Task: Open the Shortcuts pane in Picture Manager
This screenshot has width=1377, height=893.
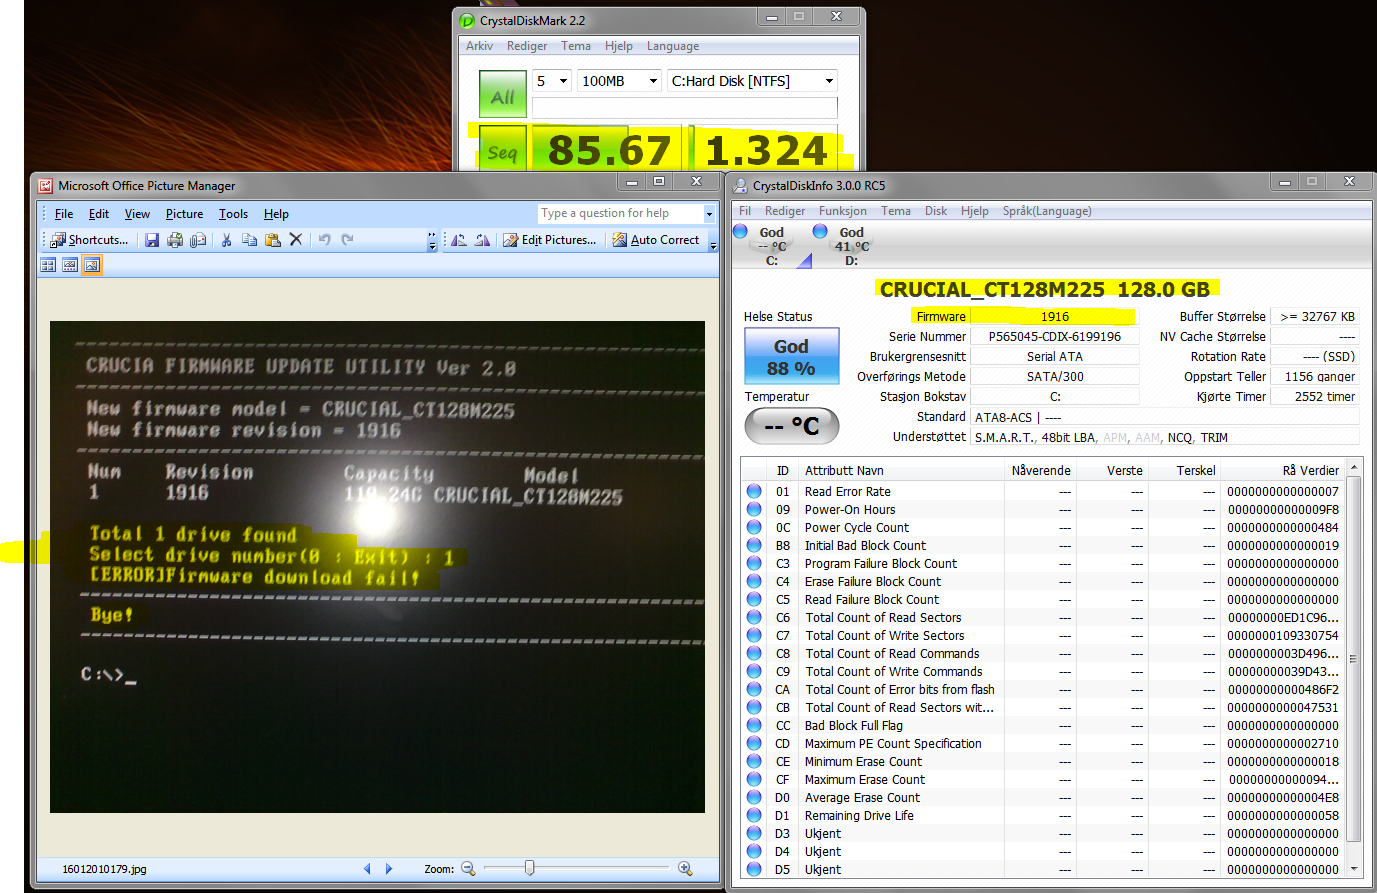Action: pyautogui.click(x=90, y=240)
